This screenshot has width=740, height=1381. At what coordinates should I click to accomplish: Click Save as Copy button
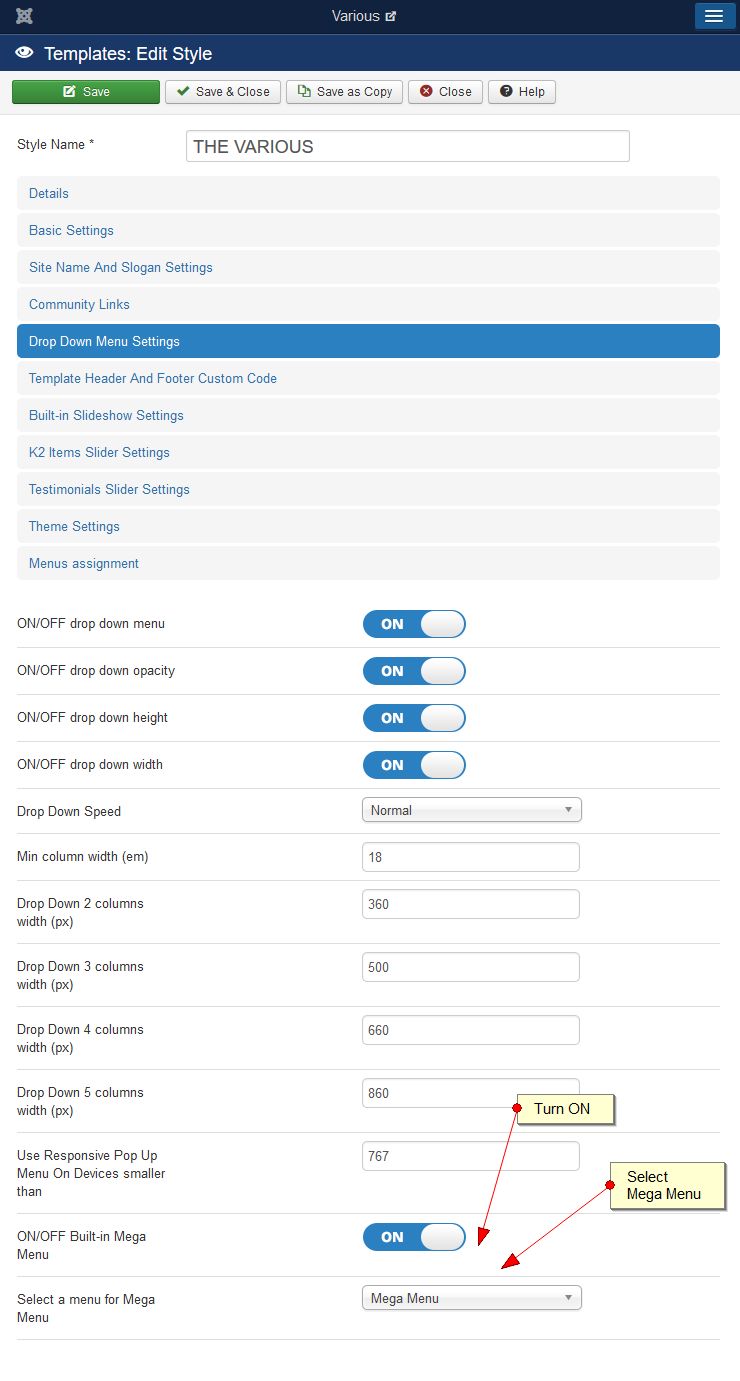(x=345, y=91)
